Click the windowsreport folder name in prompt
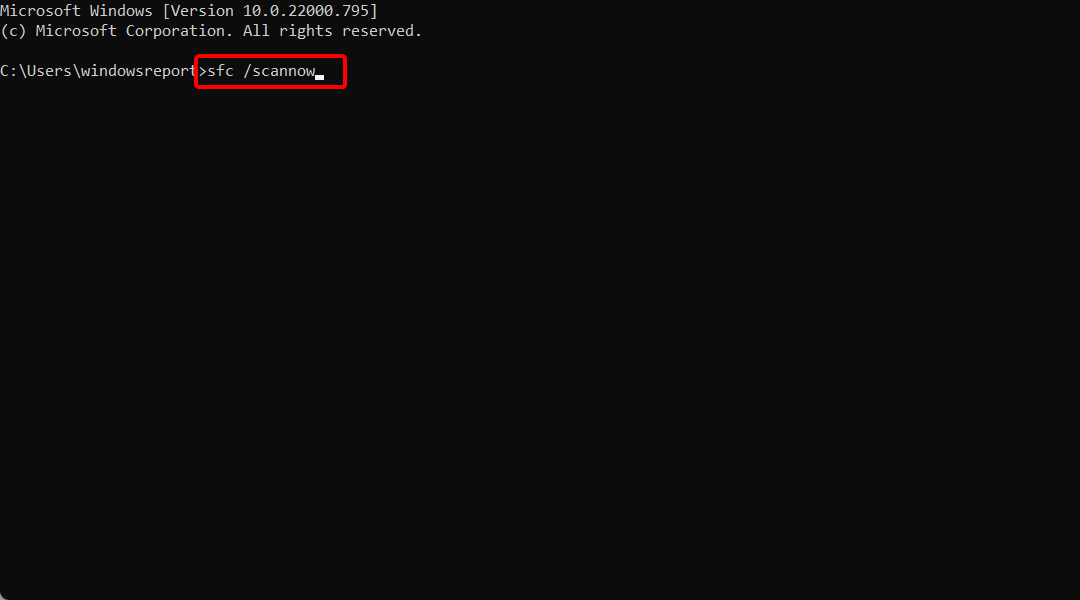The height and width of the screenshot is (600, 1080). coord(138,72)
